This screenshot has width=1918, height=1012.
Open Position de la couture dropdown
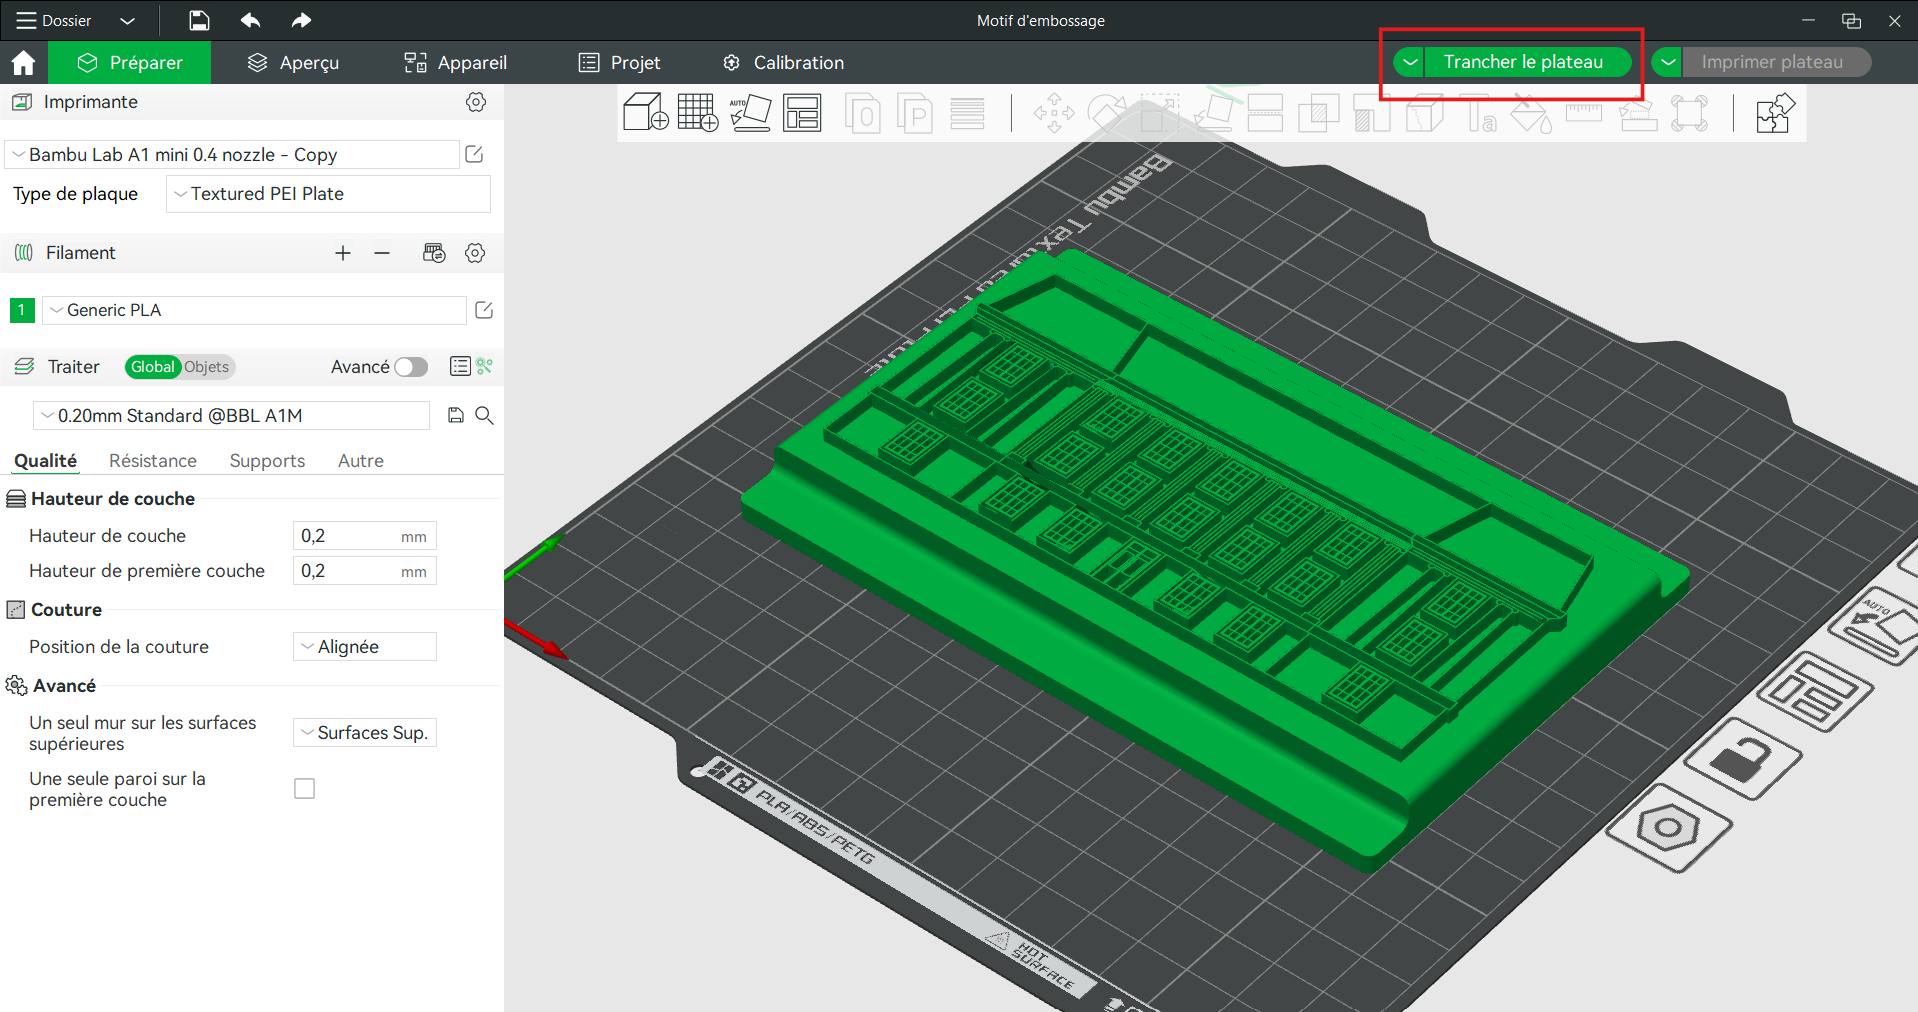tap(364, 647)
